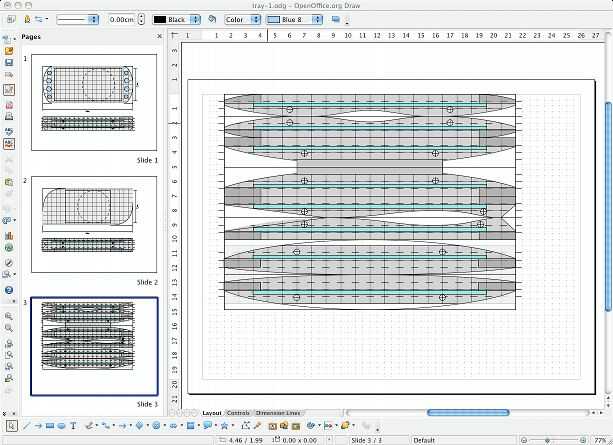Click the Zoom In magnifier icon
Image resolution: width=613 pixels, height=445 pixels.
(9, 315)
